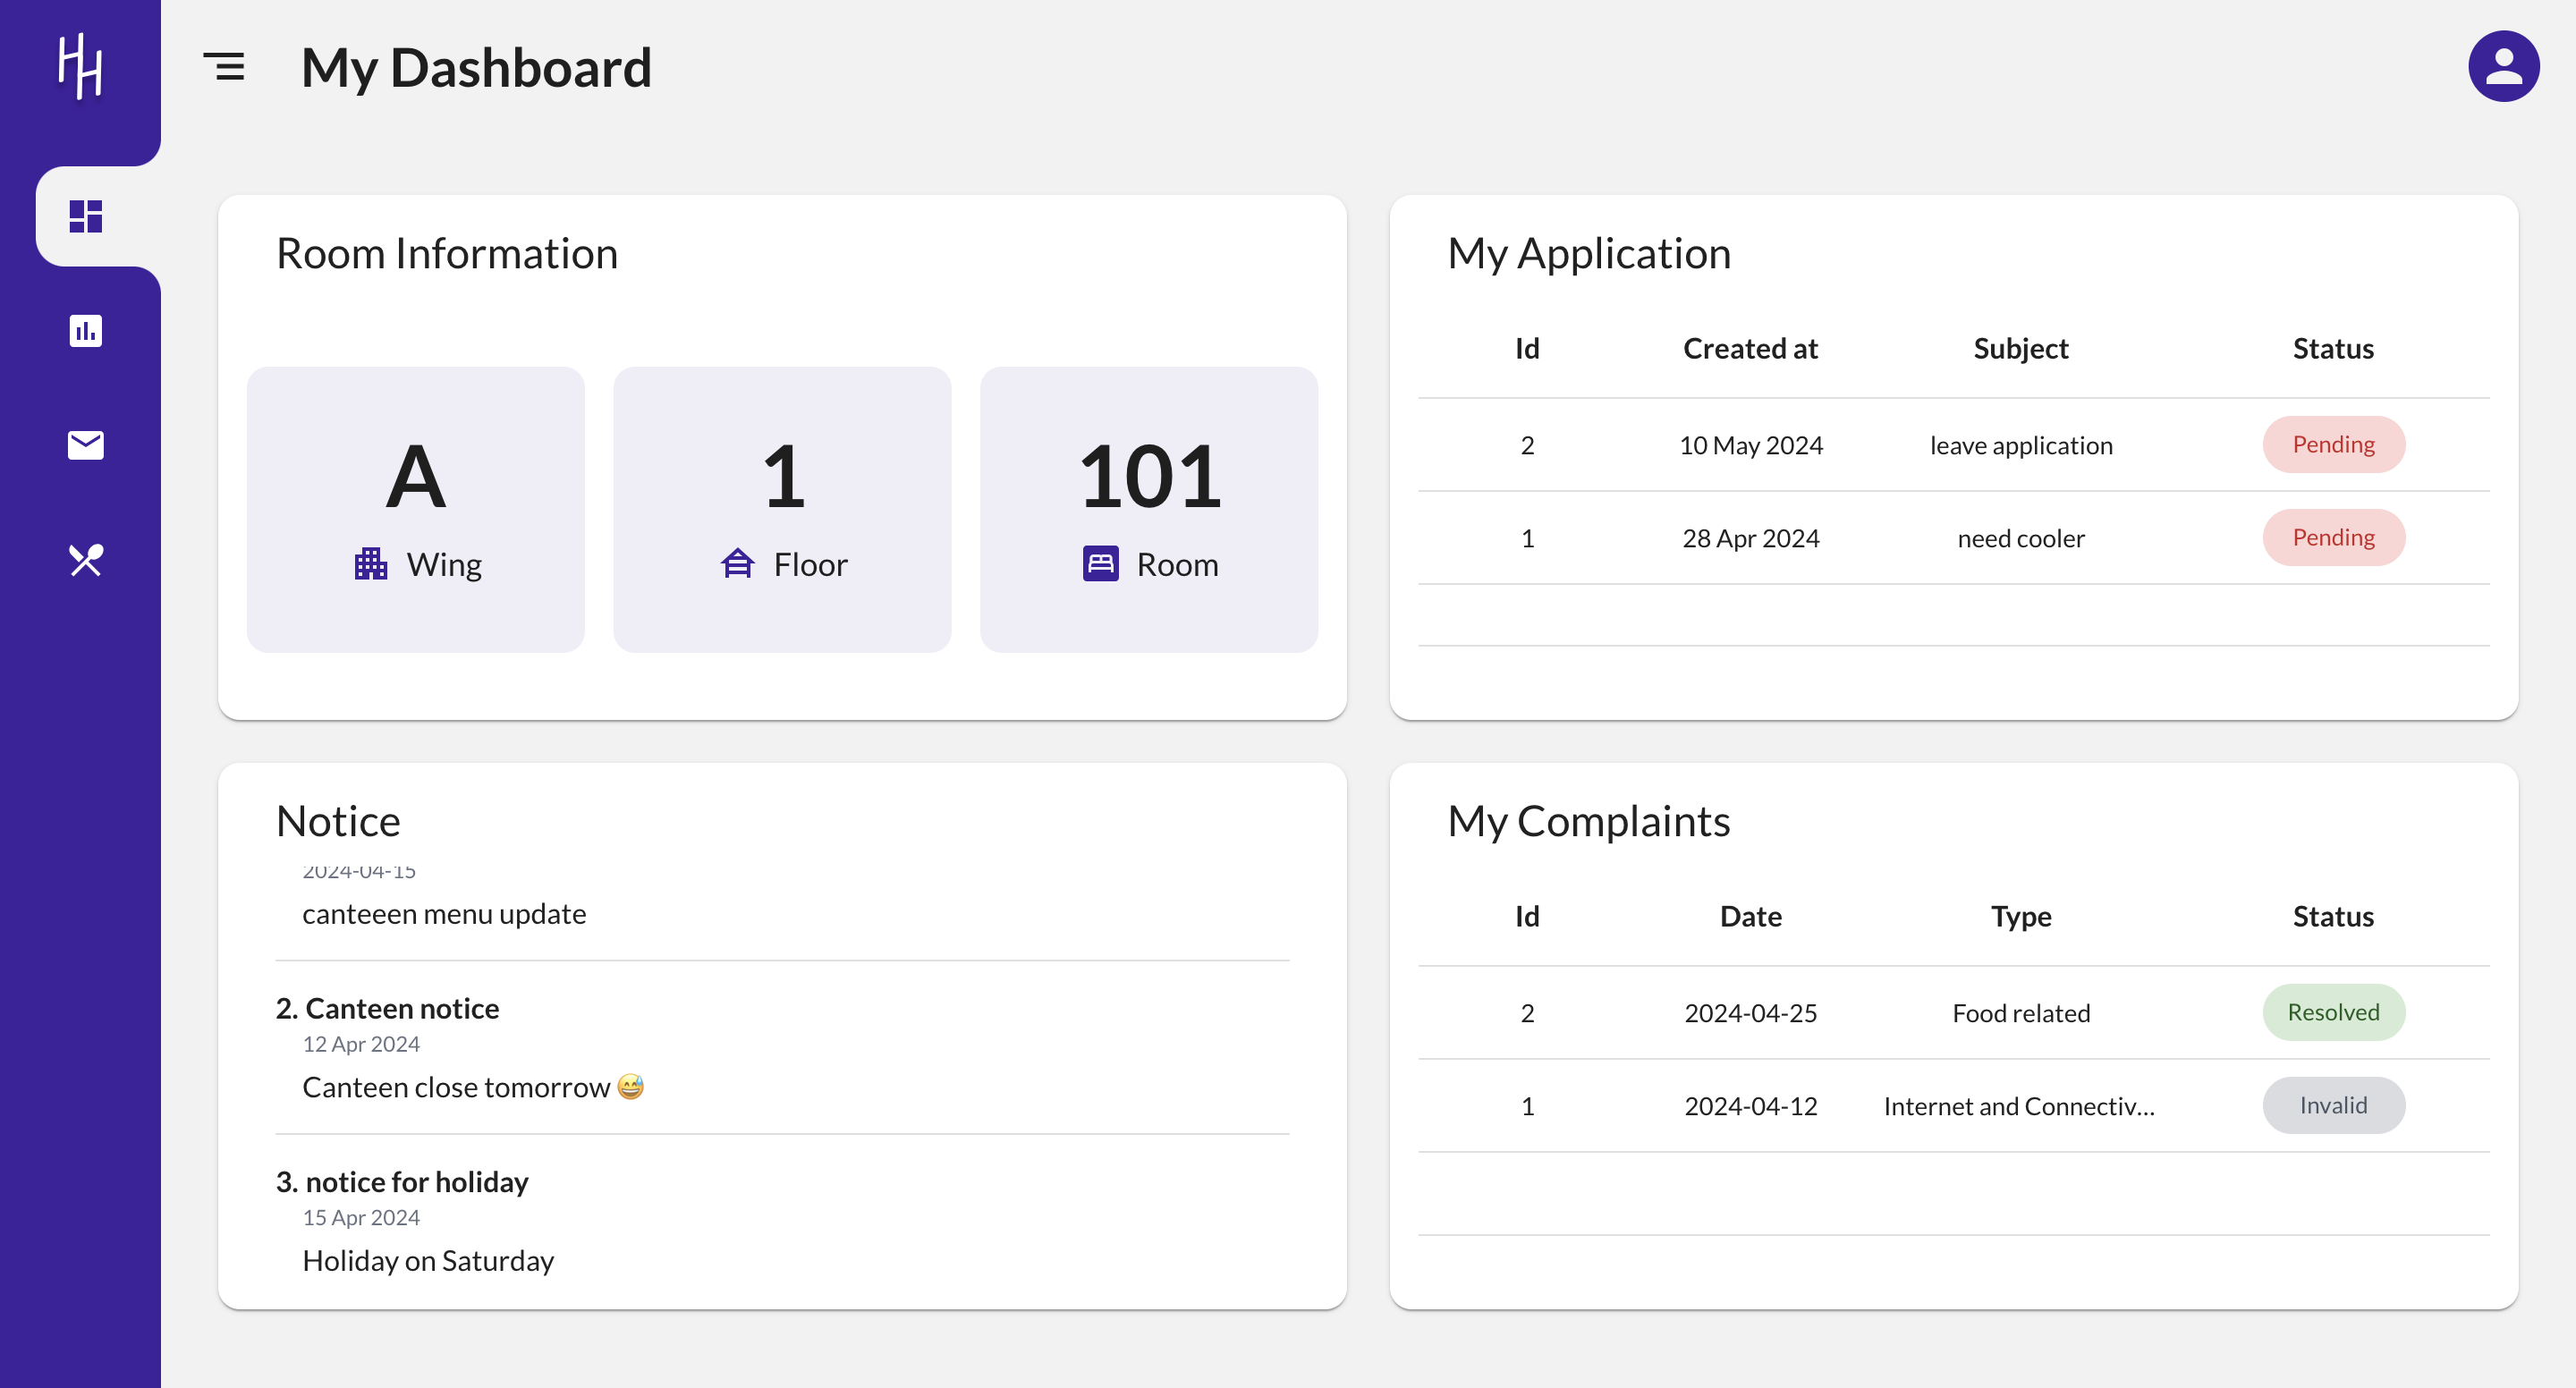
Task: Click Pending status for need cooler
Action: 2333,537
